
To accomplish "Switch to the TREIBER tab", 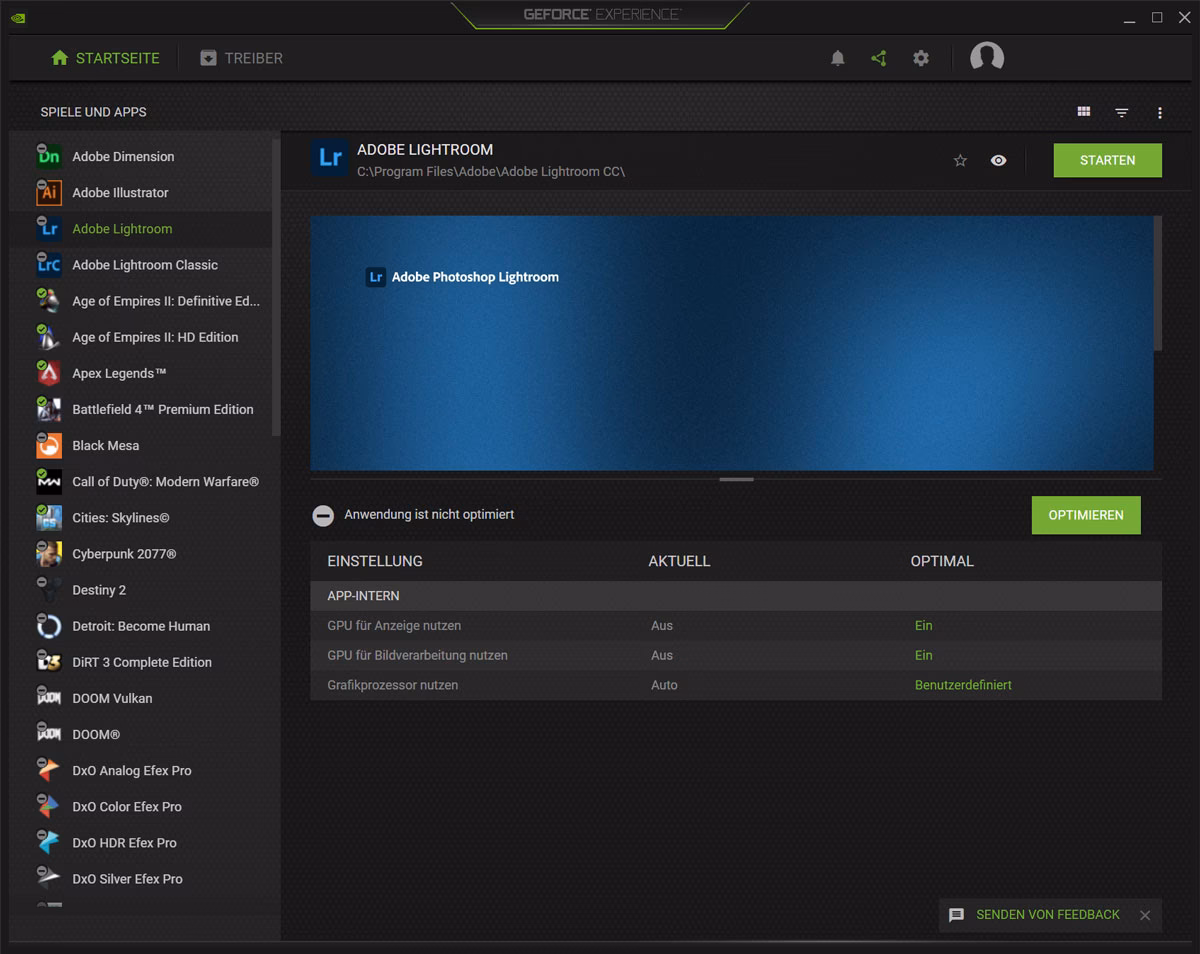I will [241, 58].
